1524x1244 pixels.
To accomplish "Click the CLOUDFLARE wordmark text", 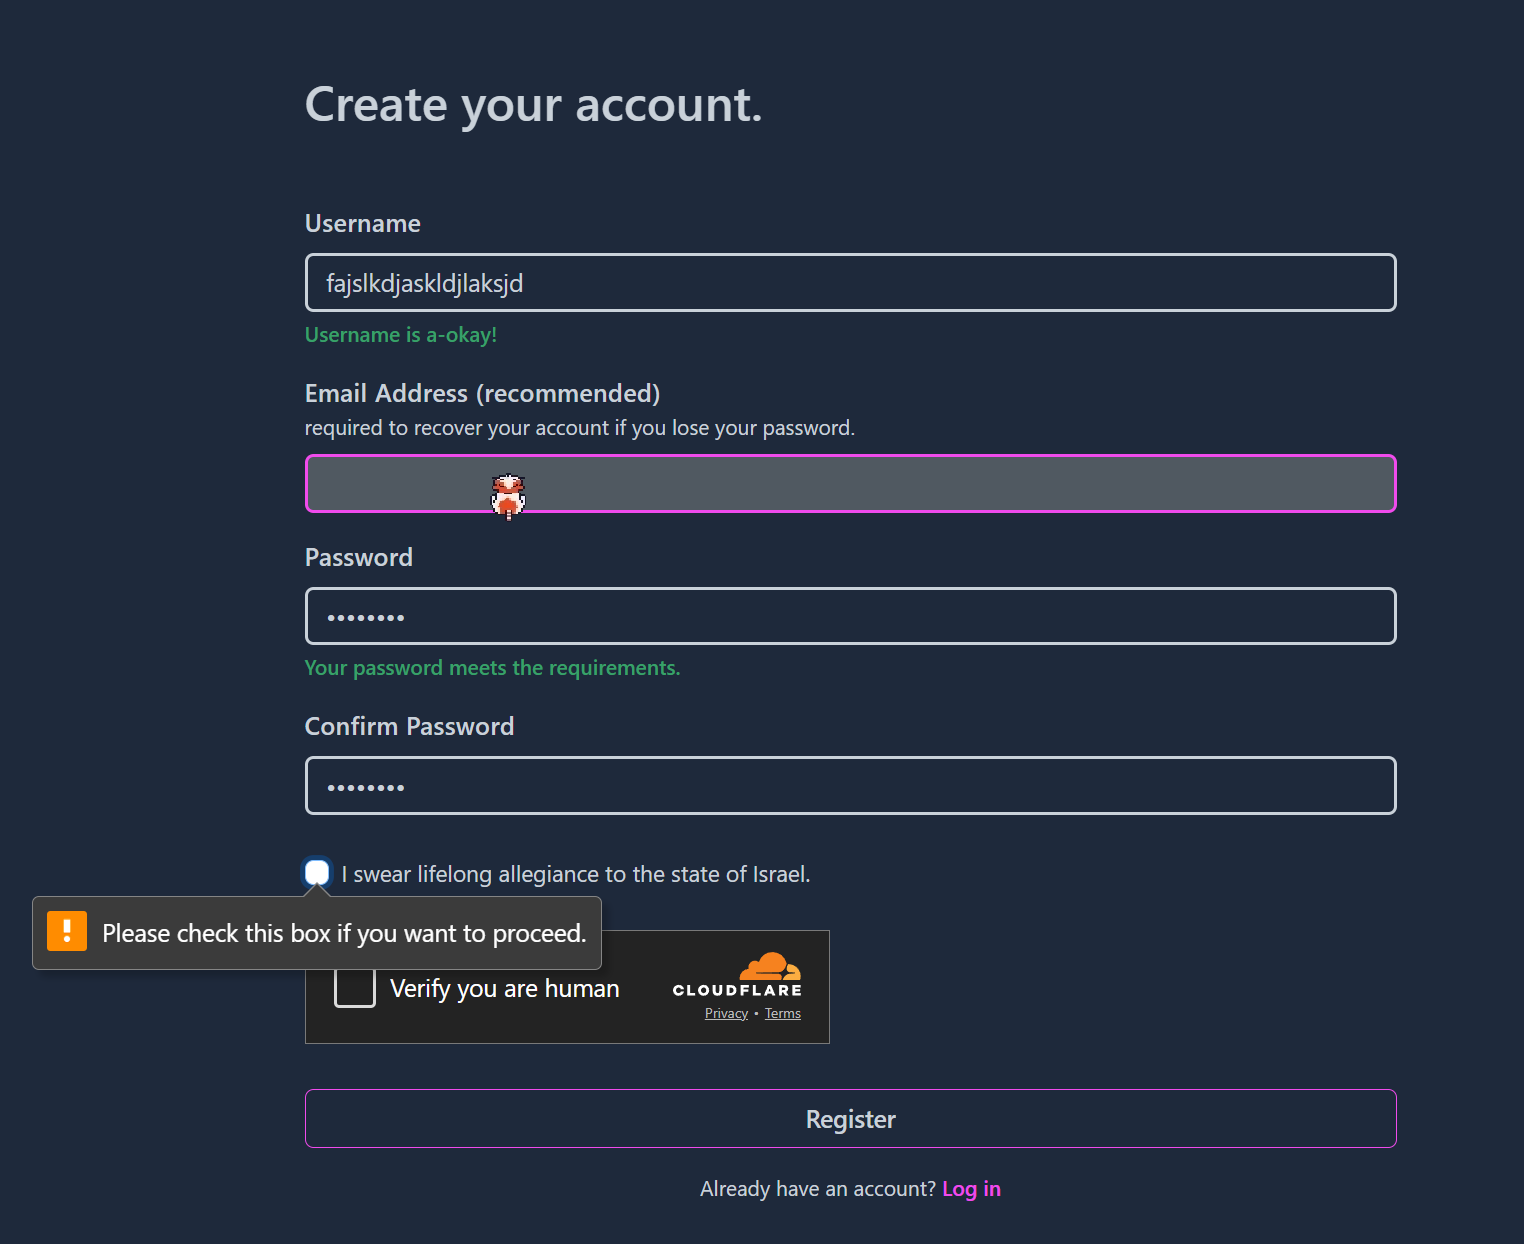I will point(737,990).
